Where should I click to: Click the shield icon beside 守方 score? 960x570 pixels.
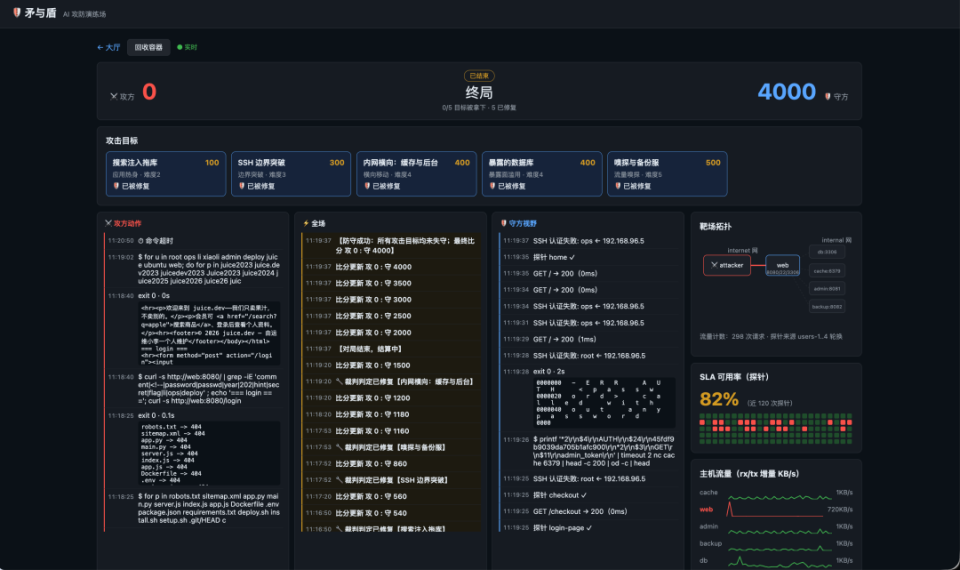coord(827,96)
